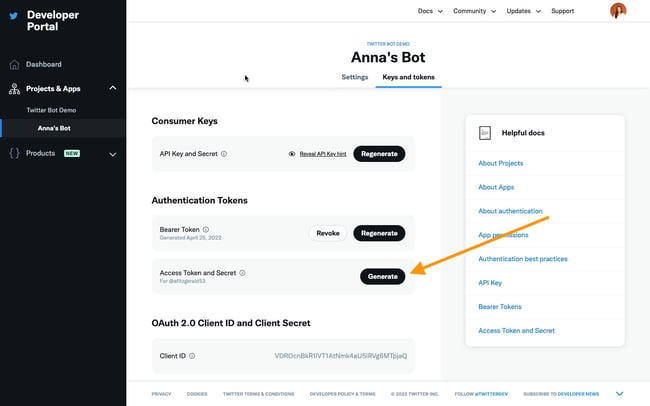Click info icon beside API Key and Secret
This screenshot has width=650, height=406.
[224, 154]
